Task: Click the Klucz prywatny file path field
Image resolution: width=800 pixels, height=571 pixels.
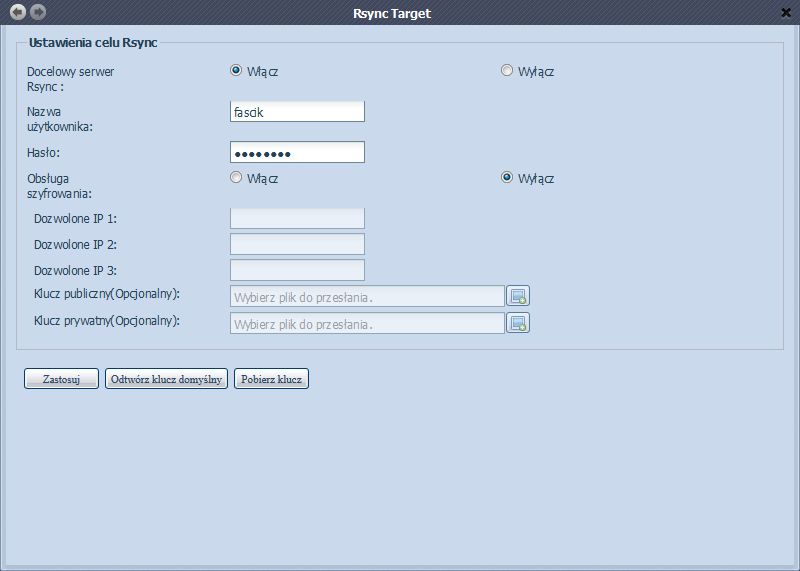Action: (367, 323)
